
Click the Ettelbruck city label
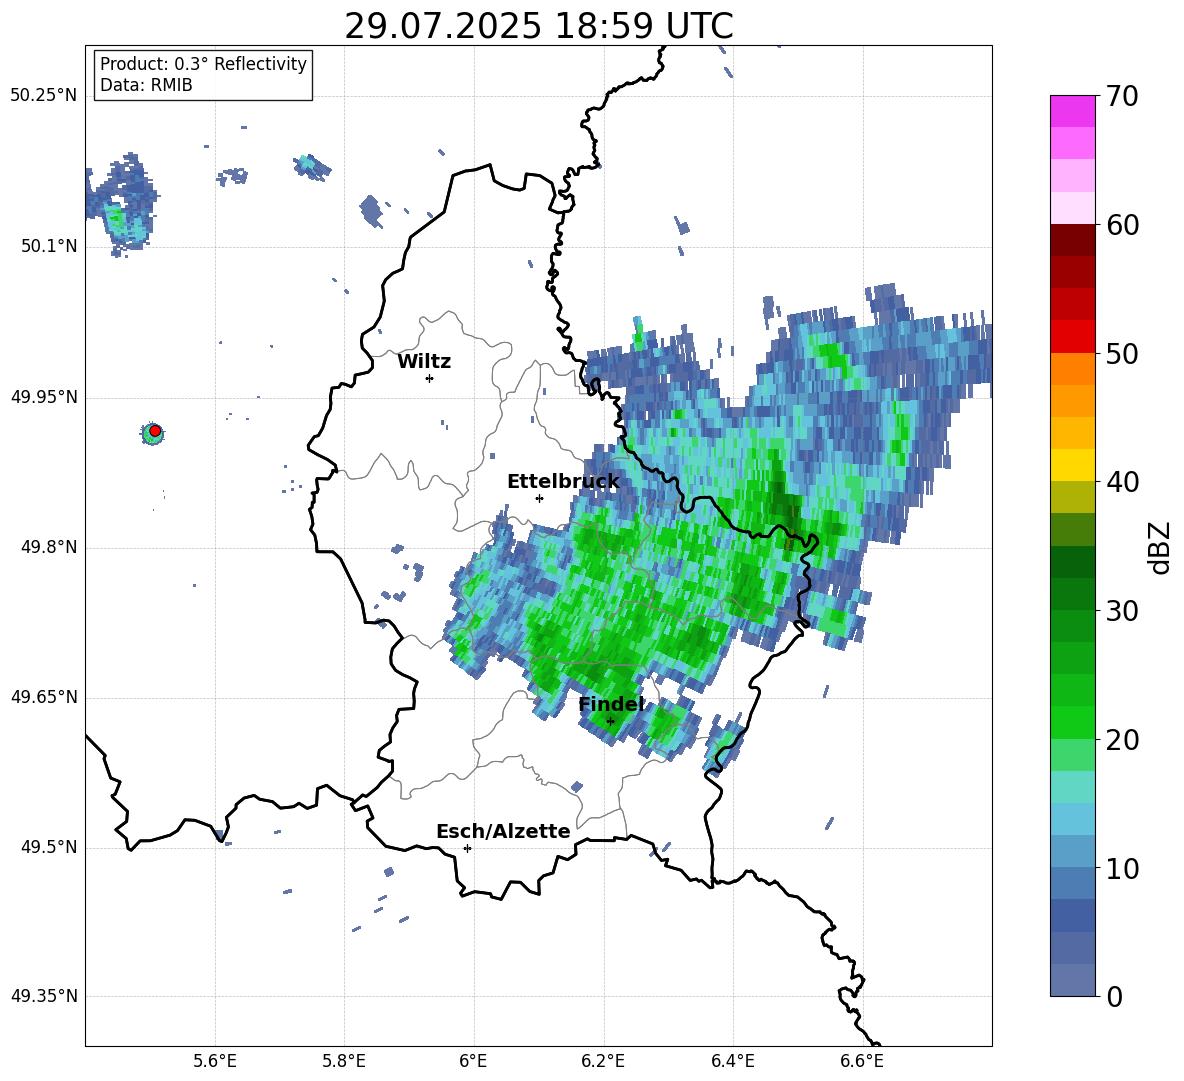click(563, 482)
